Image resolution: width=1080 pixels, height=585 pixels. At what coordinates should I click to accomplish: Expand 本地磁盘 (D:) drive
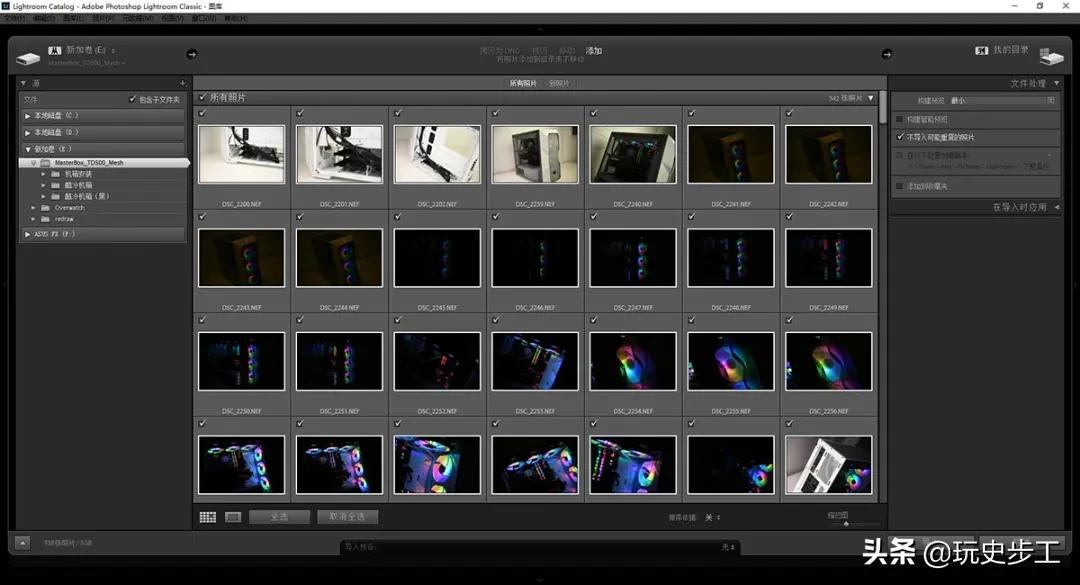[x=28, y=132]
